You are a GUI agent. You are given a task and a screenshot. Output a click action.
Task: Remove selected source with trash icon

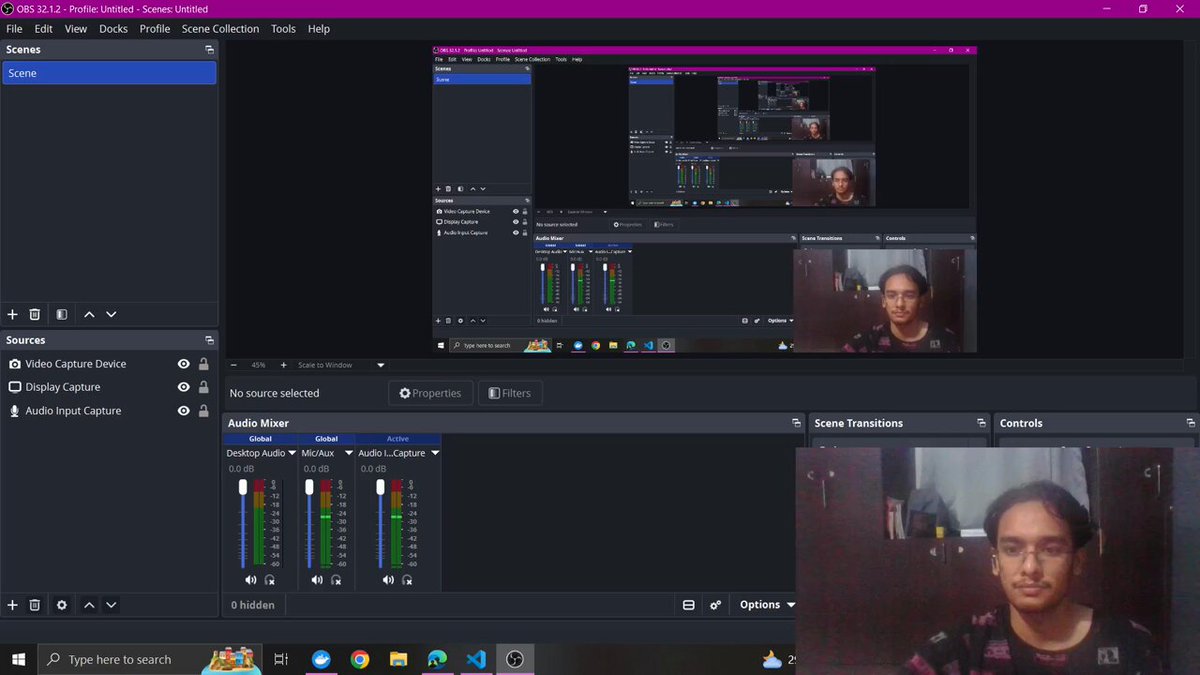click(x=35, y=605)
